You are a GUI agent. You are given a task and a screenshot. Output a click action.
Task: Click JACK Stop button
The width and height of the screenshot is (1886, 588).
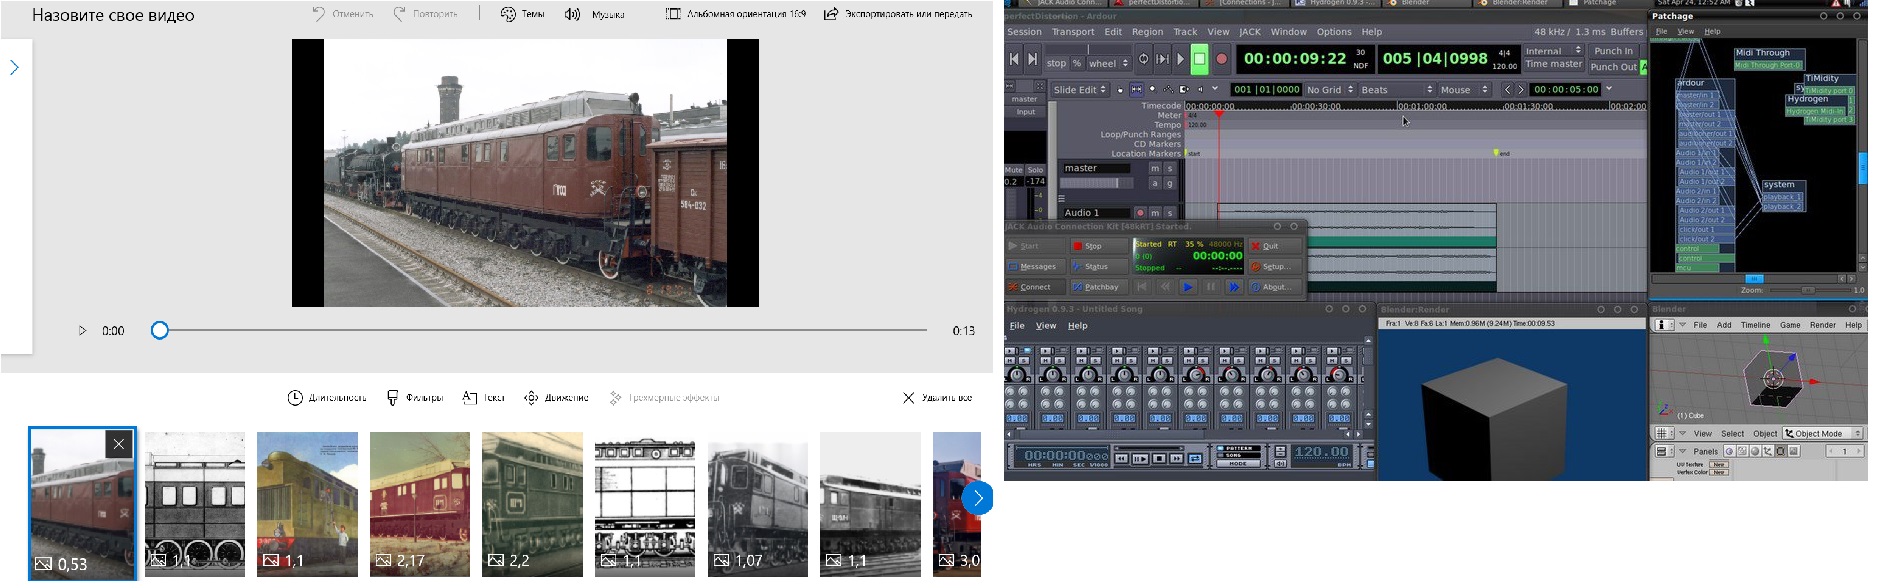coord(1099,246)
